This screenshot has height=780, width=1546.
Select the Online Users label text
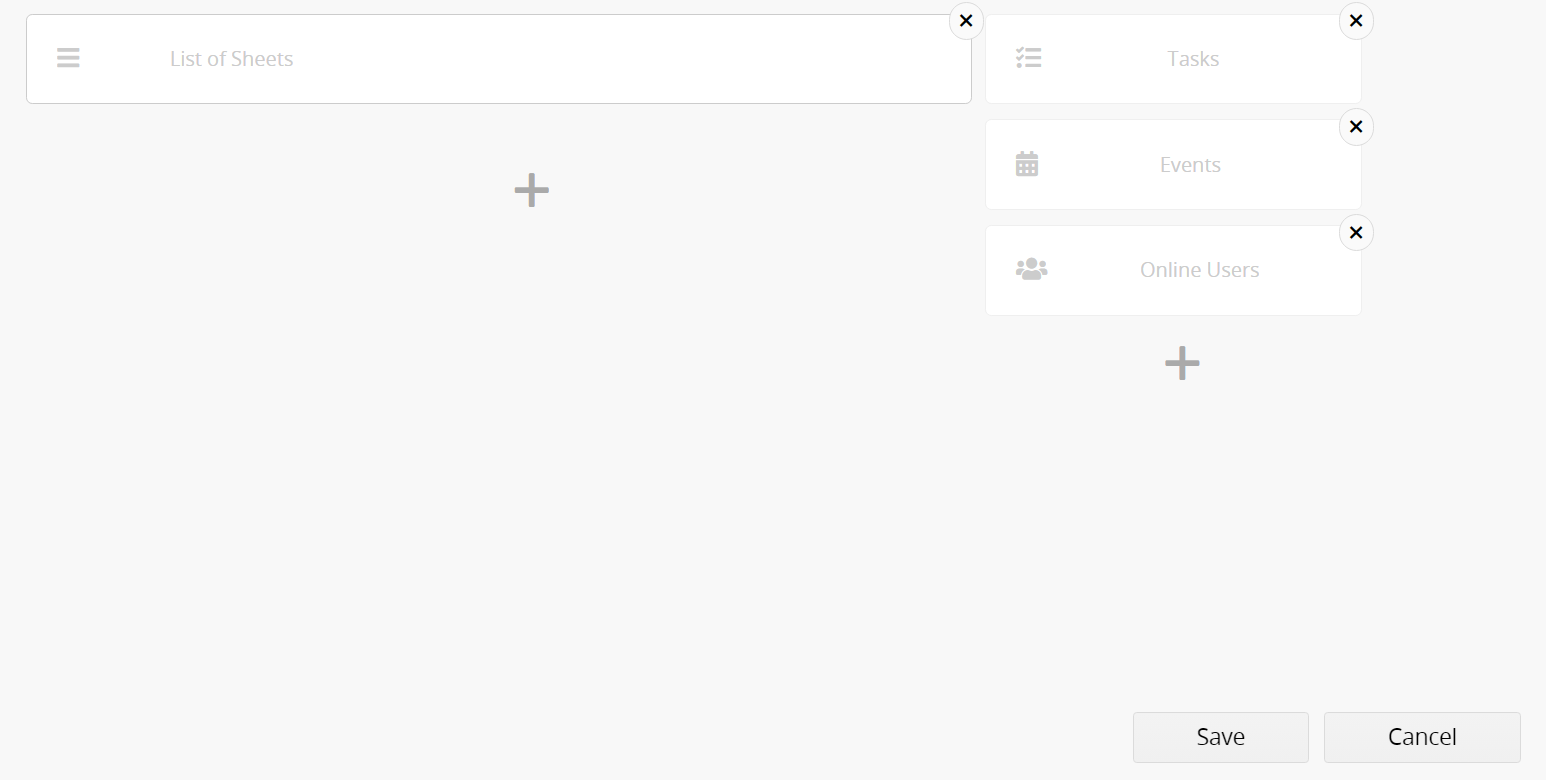click(1199, 270)
